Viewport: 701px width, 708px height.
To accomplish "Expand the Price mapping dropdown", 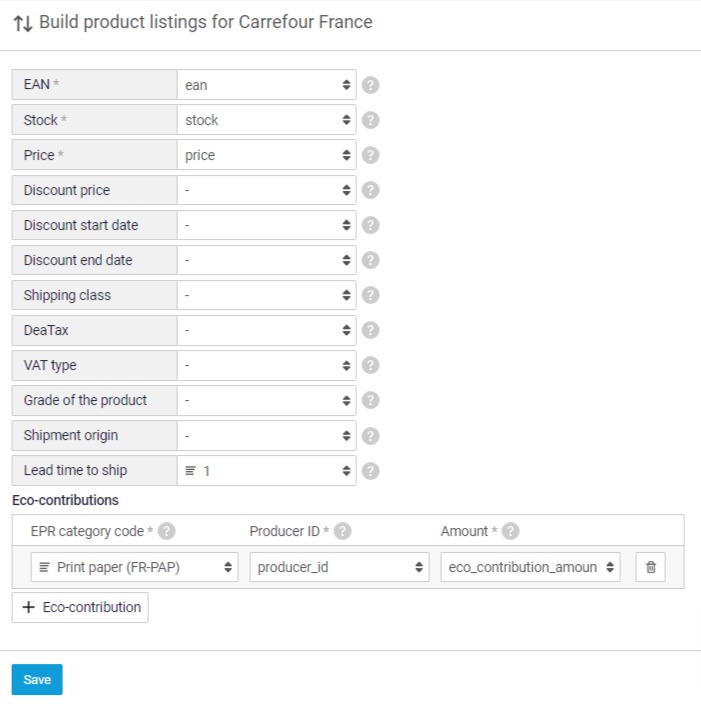I will (266, 155).
